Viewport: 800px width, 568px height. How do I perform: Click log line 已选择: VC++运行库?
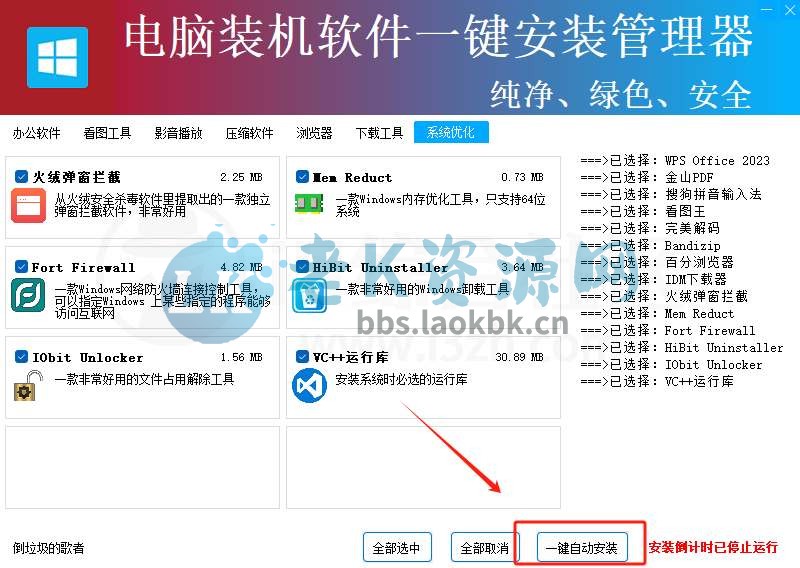[x=657, y=381]
